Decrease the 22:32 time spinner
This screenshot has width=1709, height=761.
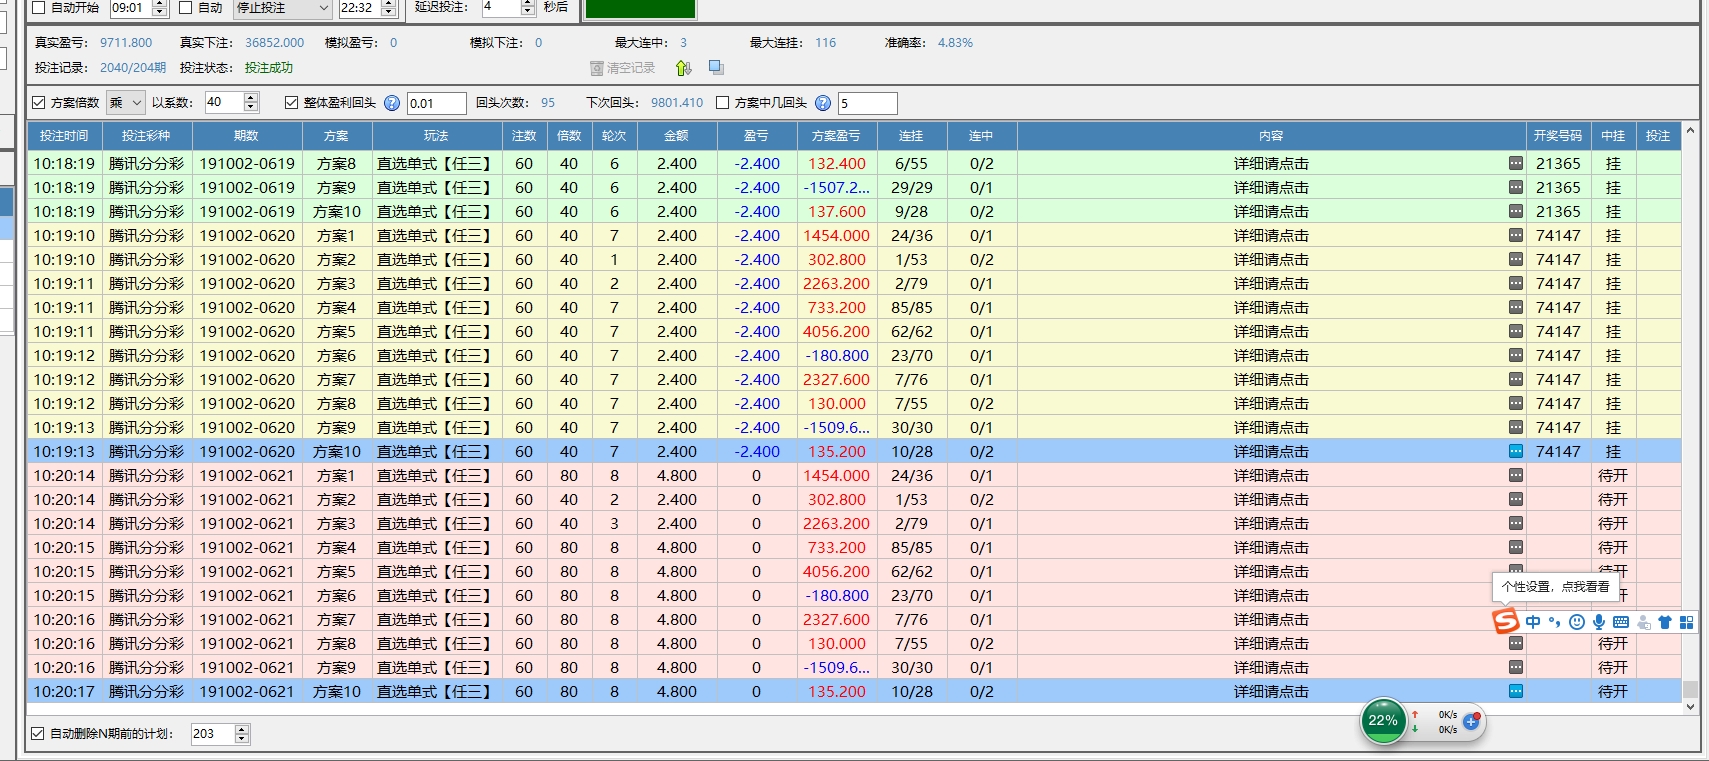[389, 13]
